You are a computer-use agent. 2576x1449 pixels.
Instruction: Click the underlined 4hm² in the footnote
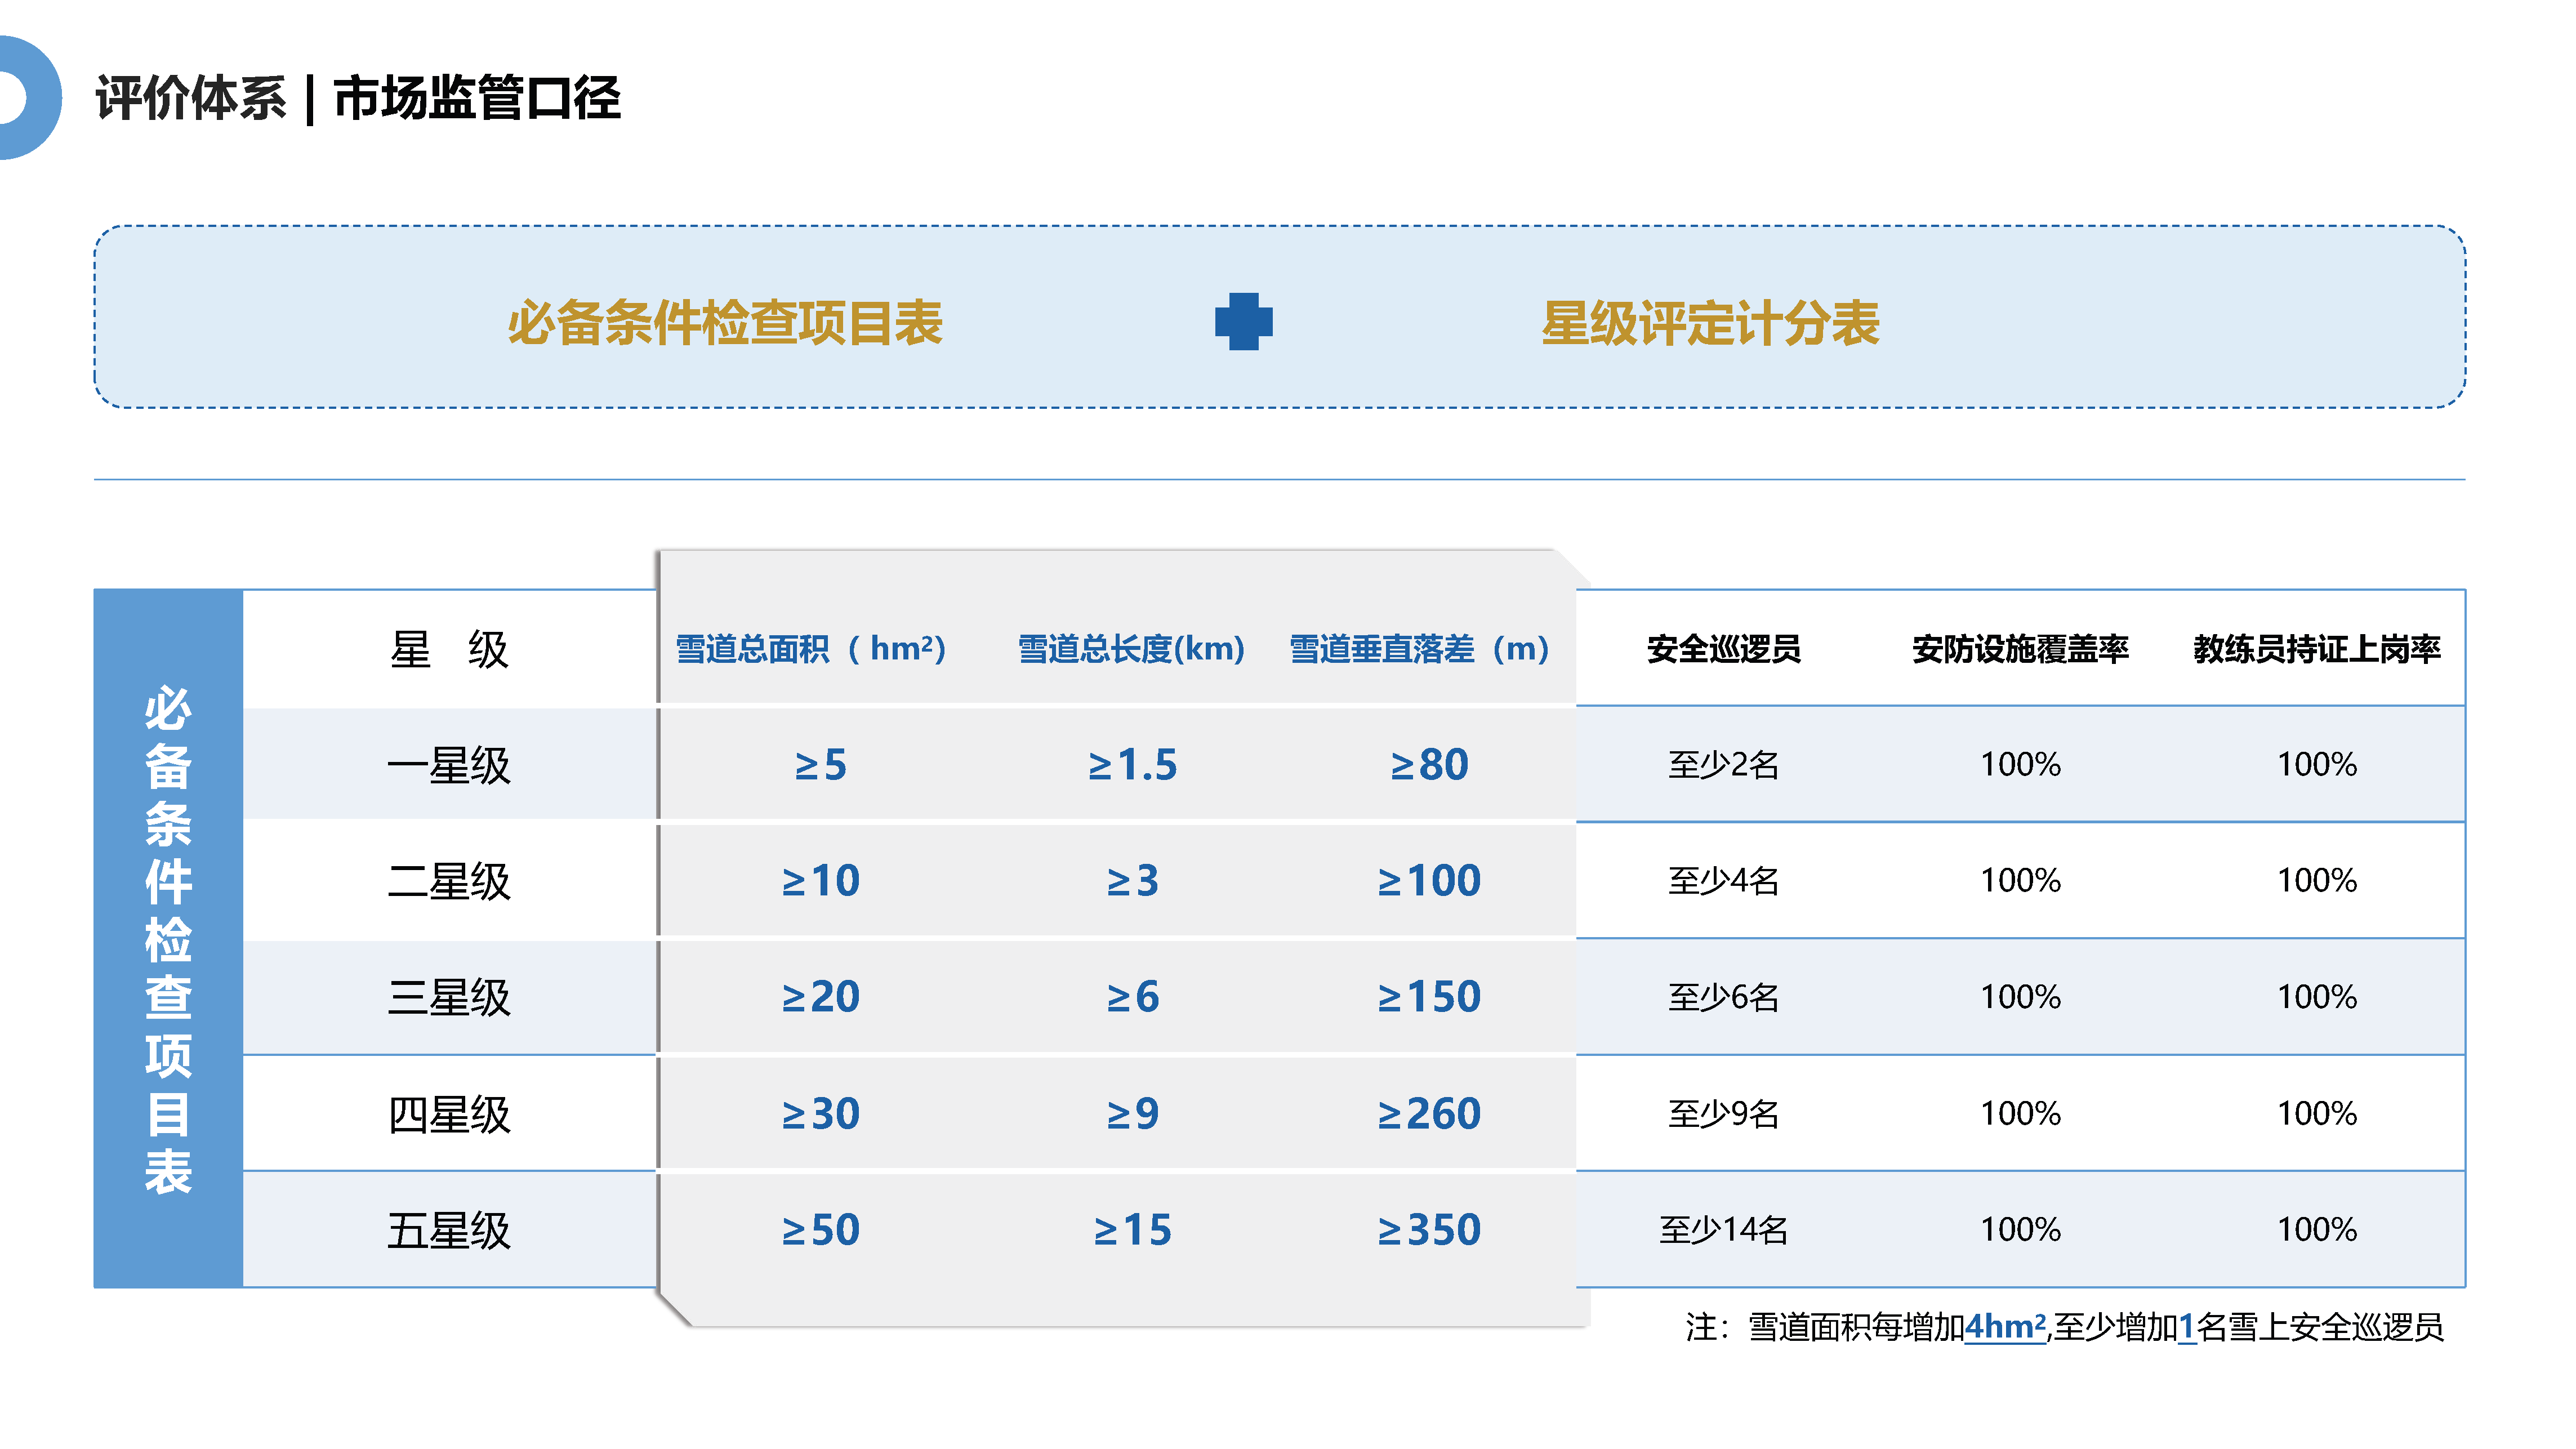pyautogui.click(x=2005, y=1327)
